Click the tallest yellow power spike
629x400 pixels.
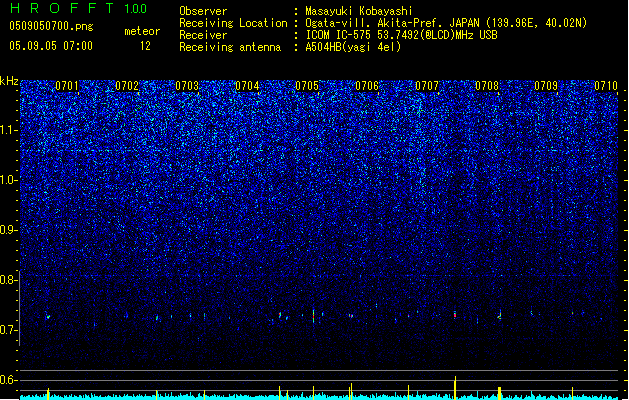click(455, 388)
